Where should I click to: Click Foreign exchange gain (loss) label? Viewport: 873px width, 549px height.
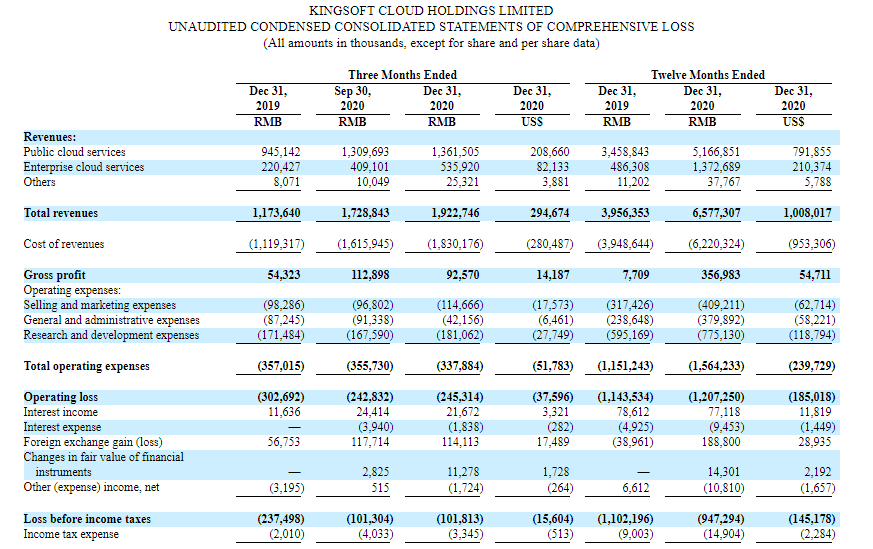tap(92, 442)
